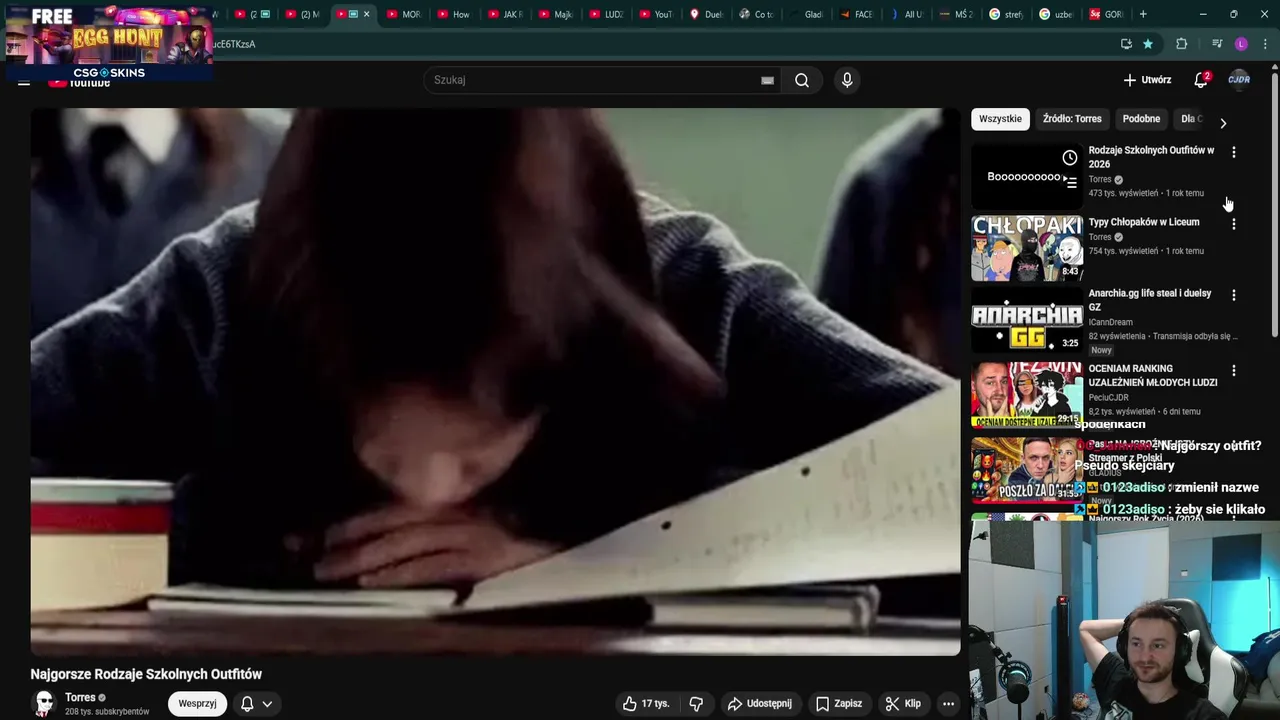Add Rodzaje Szkolnych Outfitów to Watch Later clock

pyautogui.click(x=1070, y=158)
